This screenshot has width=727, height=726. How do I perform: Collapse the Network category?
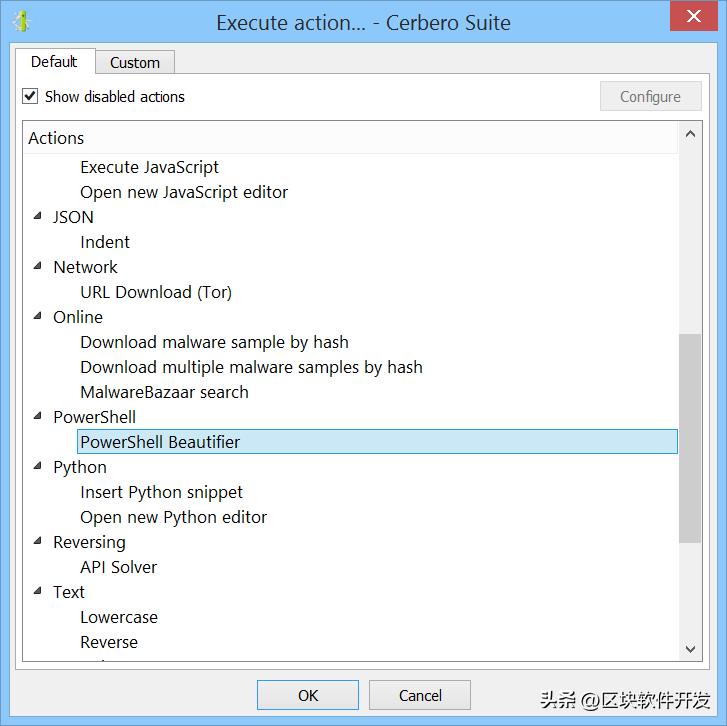(x=38, y=266)
